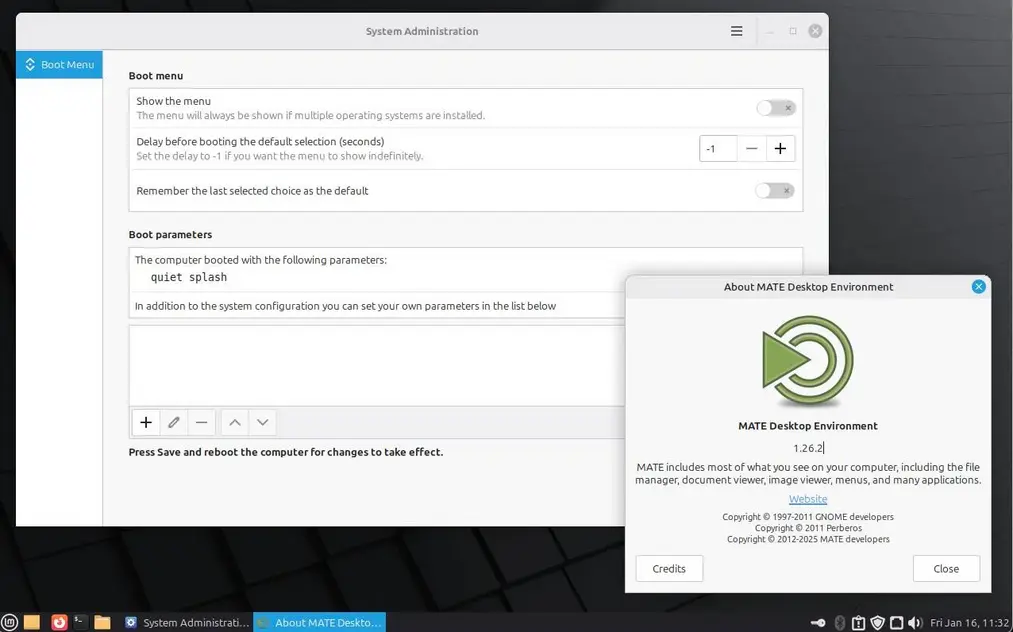Enable the Show the menu toggle
Image resolution: width=1013 pixels, height=632 pixels.
click(775, 107)
